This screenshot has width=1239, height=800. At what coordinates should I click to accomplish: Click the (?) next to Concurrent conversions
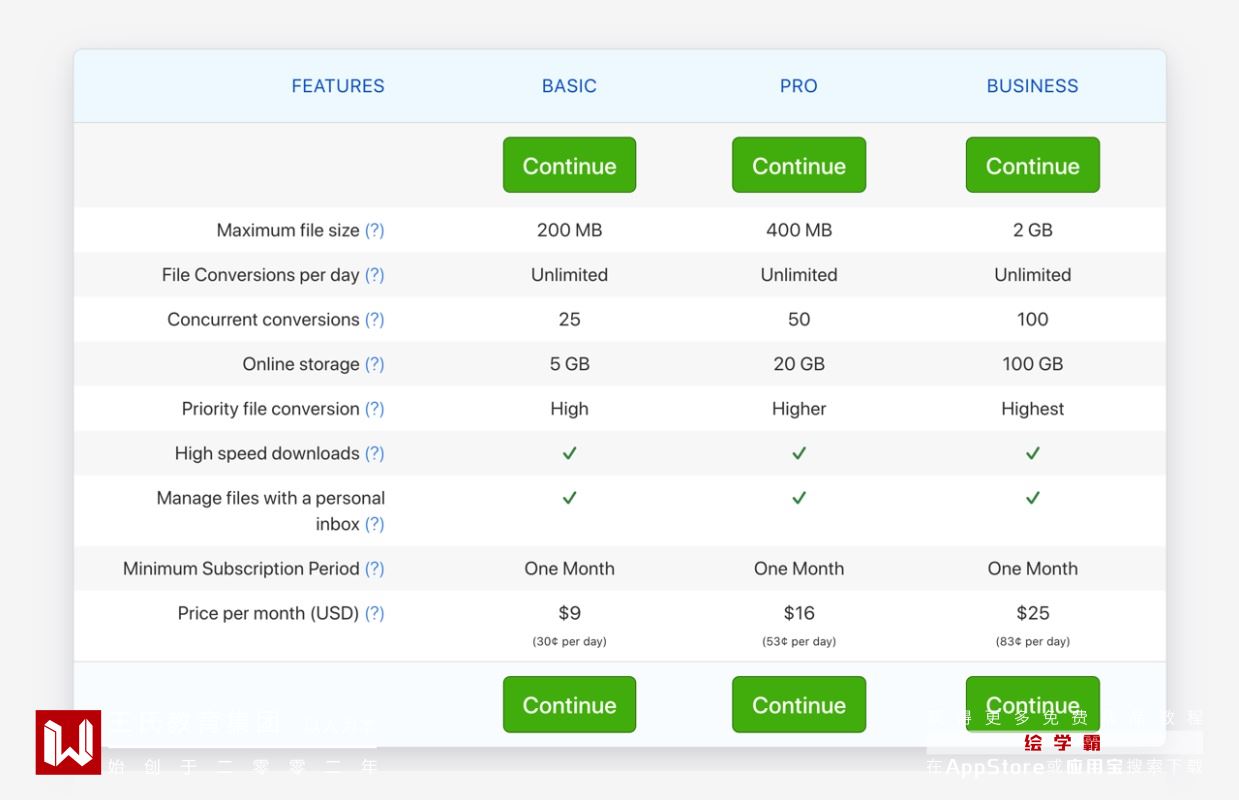[x=374, y=320]
